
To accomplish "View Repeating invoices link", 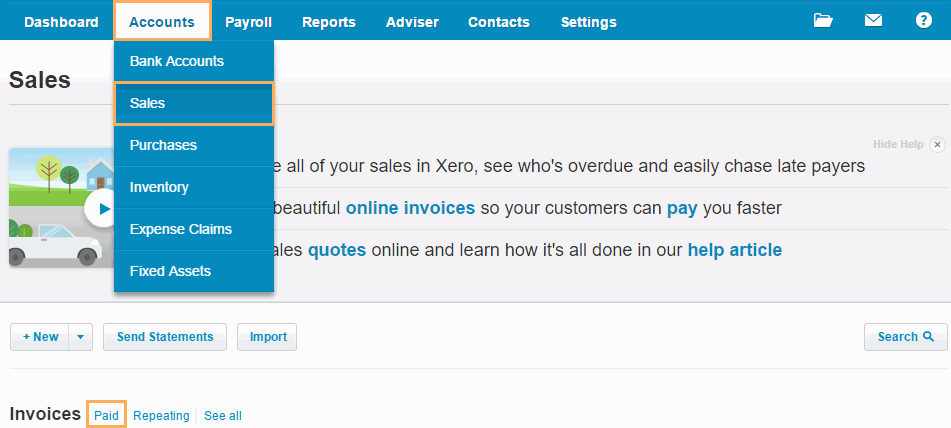I will click(161, 415).
